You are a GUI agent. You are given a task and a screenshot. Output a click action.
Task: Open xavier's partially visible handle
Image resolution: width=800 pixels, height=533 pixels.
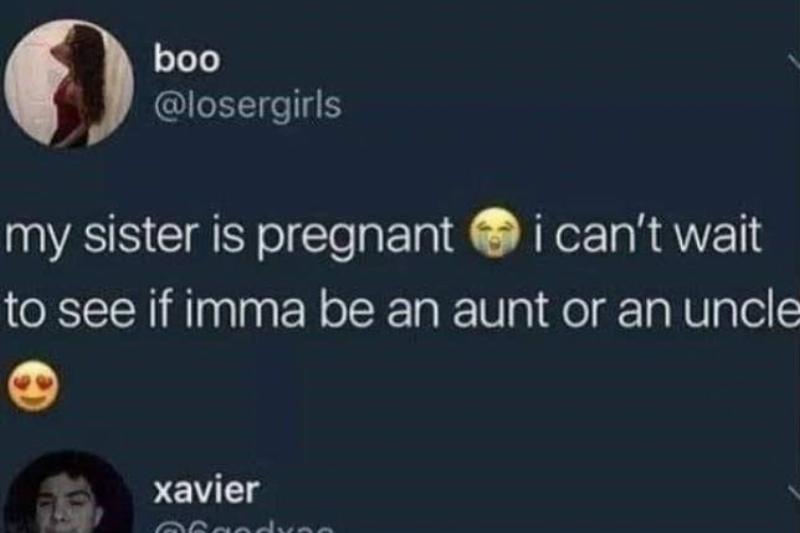coord(245,528)
